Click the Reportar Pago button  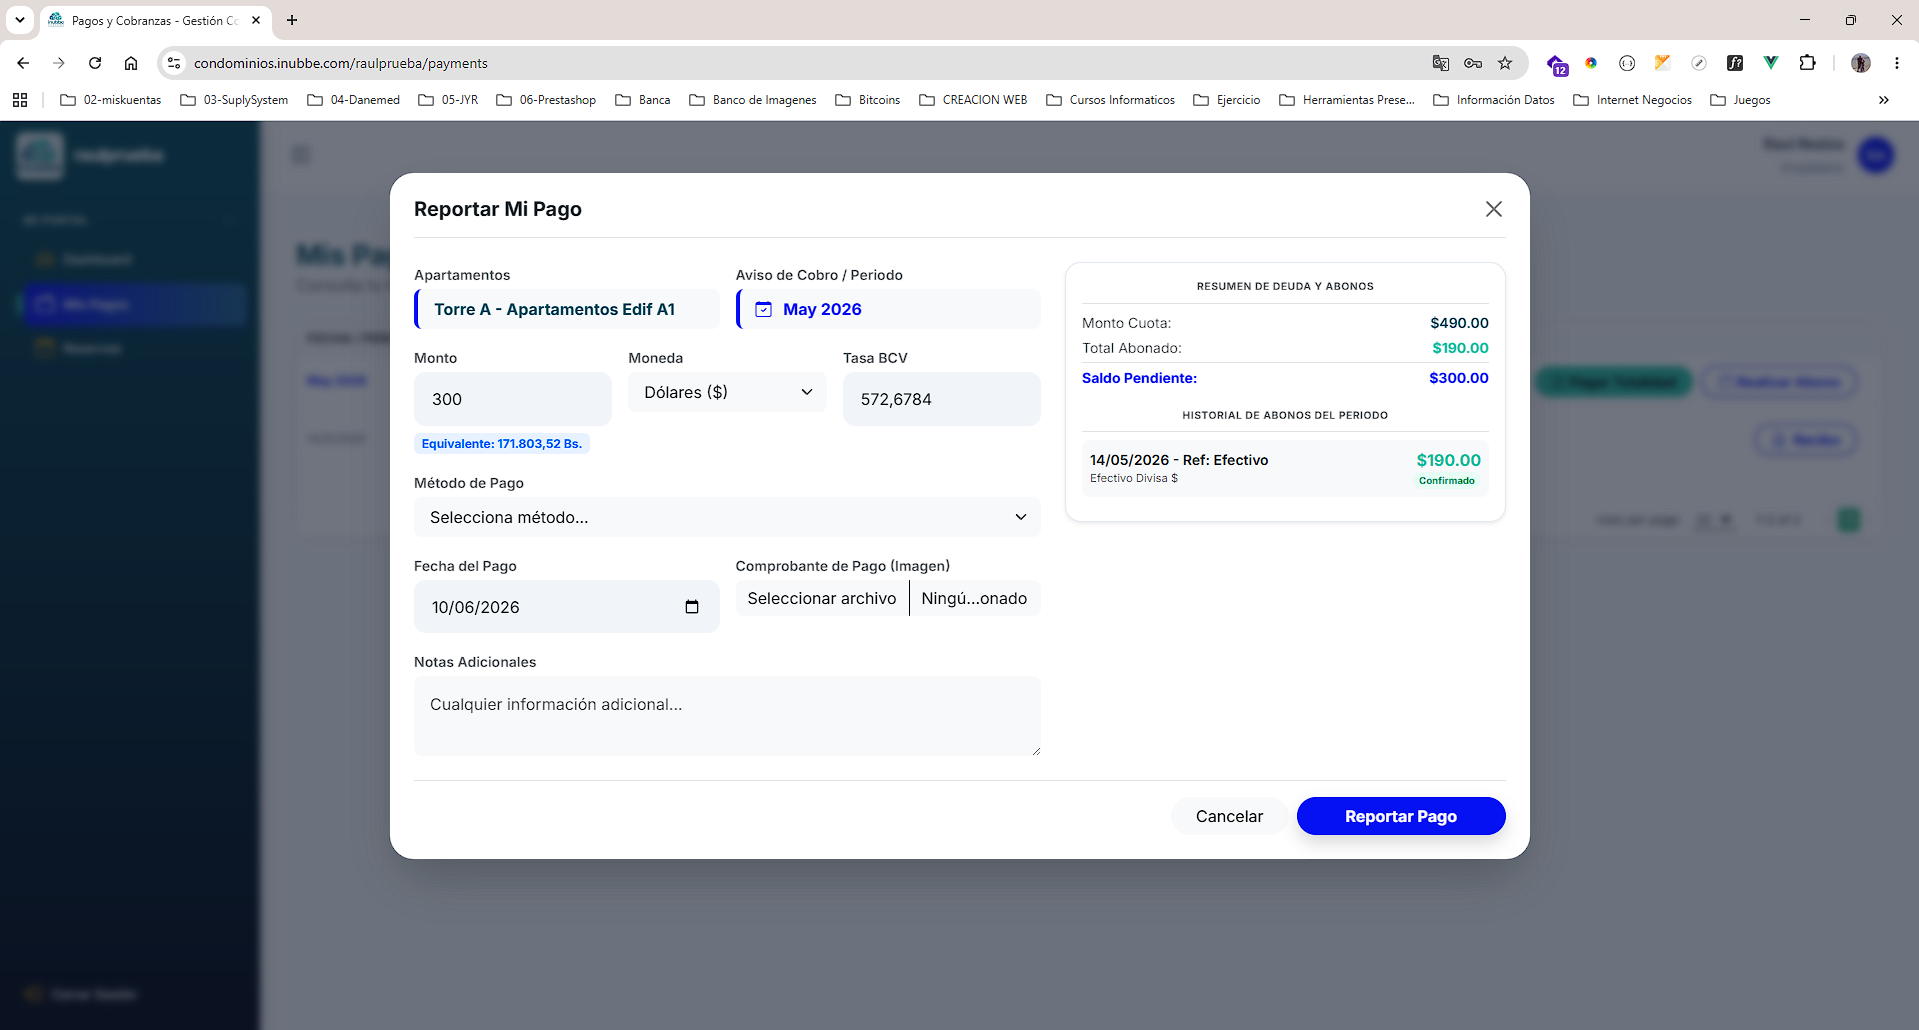coord(1401,816)
